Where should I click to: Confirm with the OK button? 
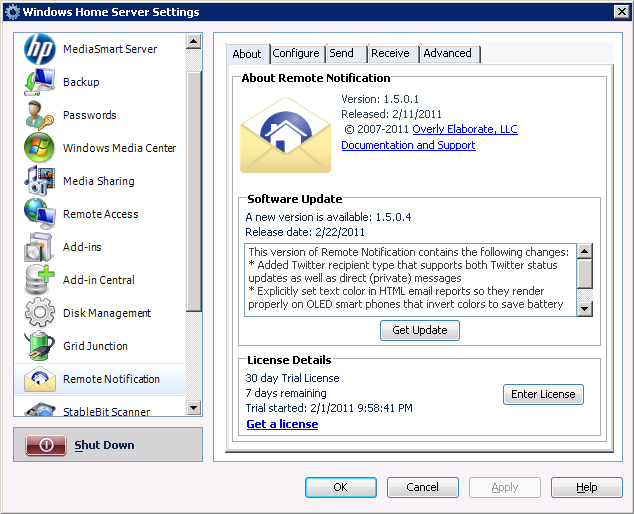341,487
